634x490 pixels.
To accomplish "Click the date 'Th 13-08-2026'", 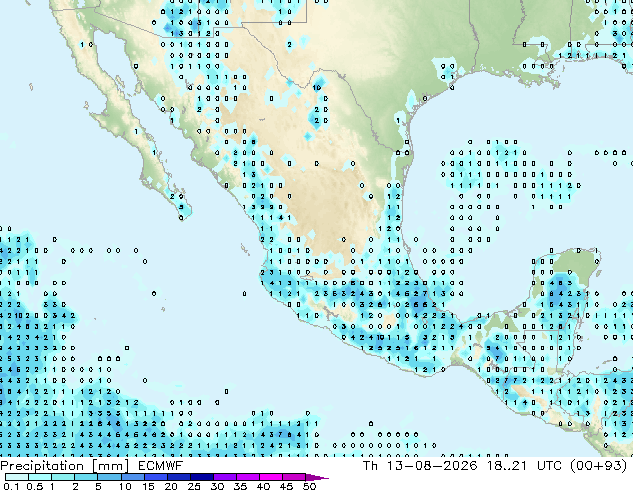I will (x=420, y=466).
